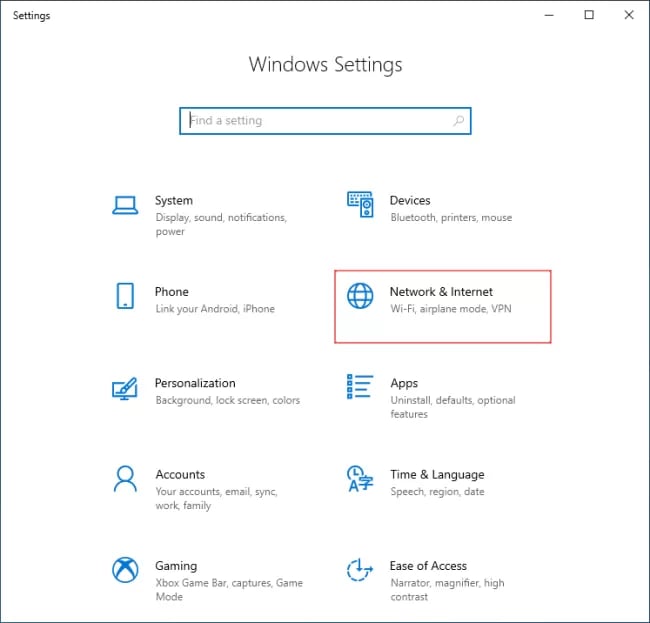Maximize the Settings window
Viewport: 650px width, 623px height.
pyautogui.click(x=589, y=15)
